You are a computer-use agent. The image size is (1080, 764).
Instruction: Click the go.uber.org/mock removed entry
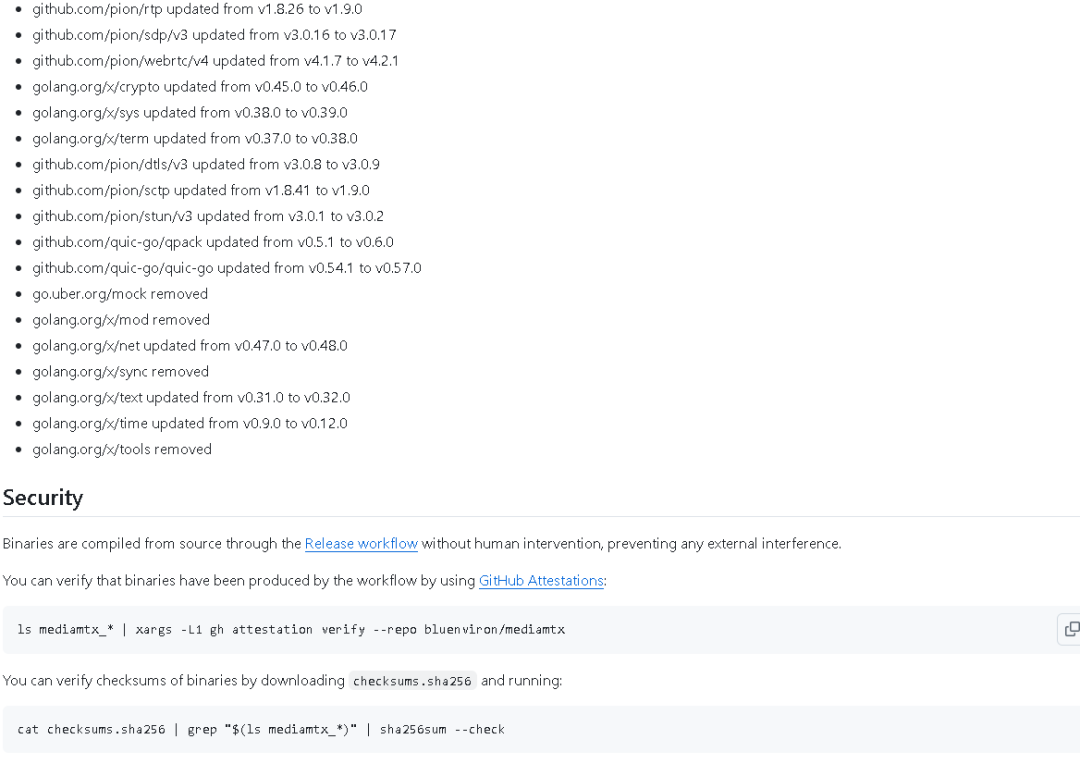point(120,294)
